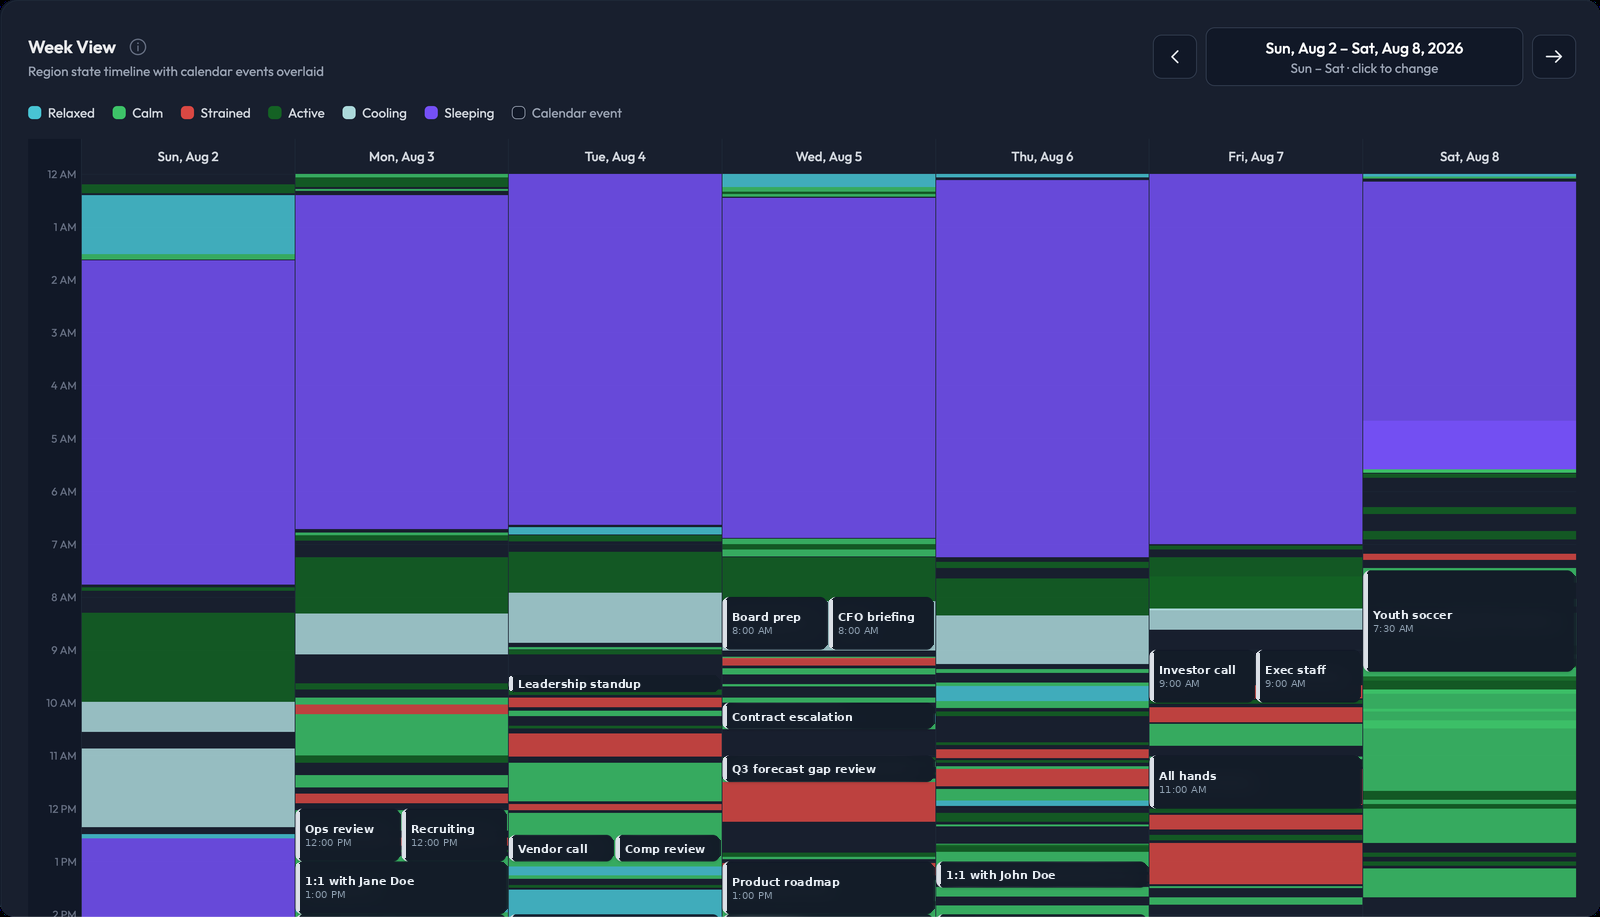Open the Q3 forecast gap review event

coord(829,769)
